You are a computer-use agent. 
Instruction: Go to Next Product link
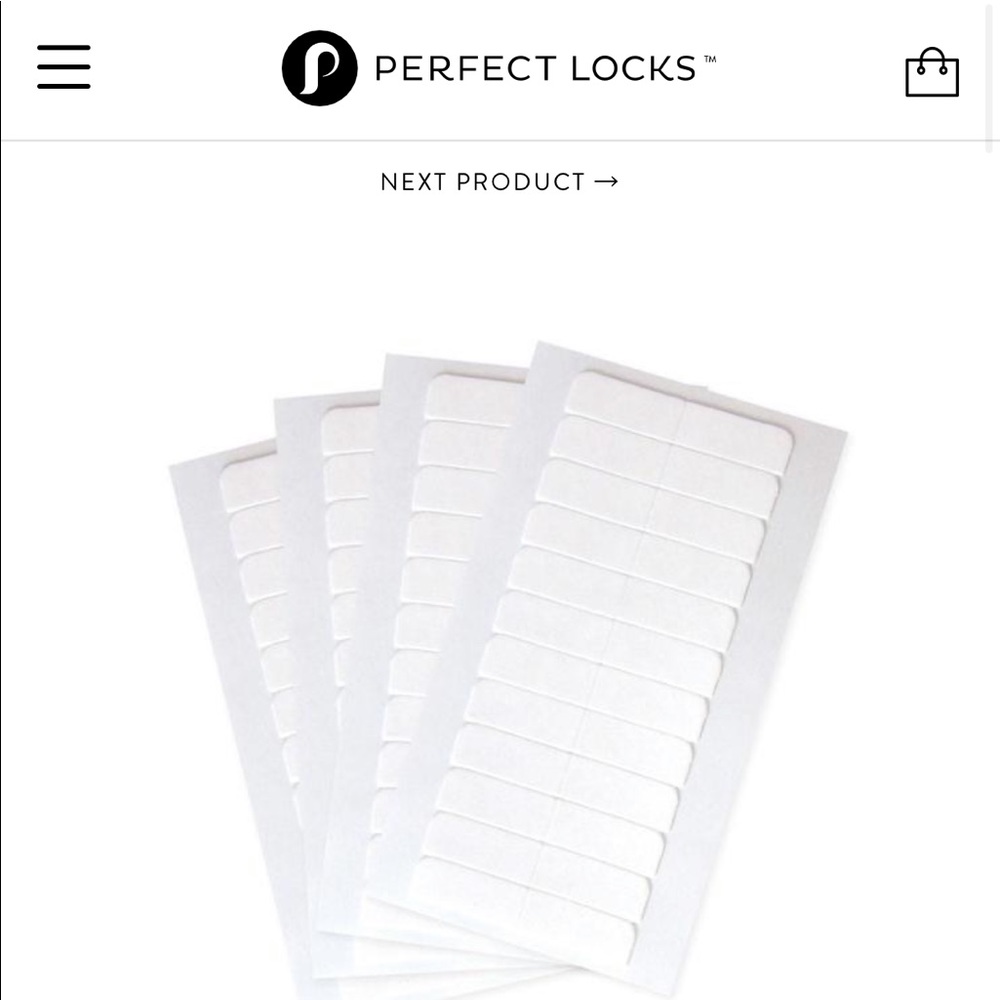click(499, 182)
